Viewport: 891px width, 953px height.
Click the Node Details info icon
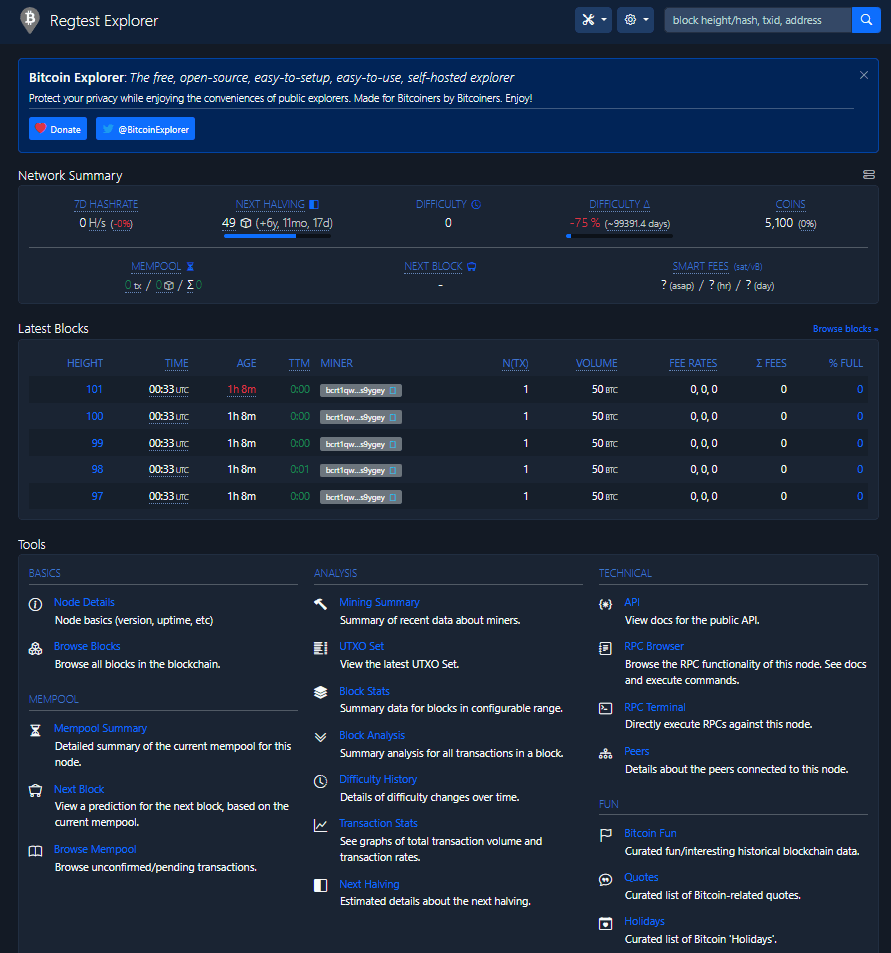35,603
